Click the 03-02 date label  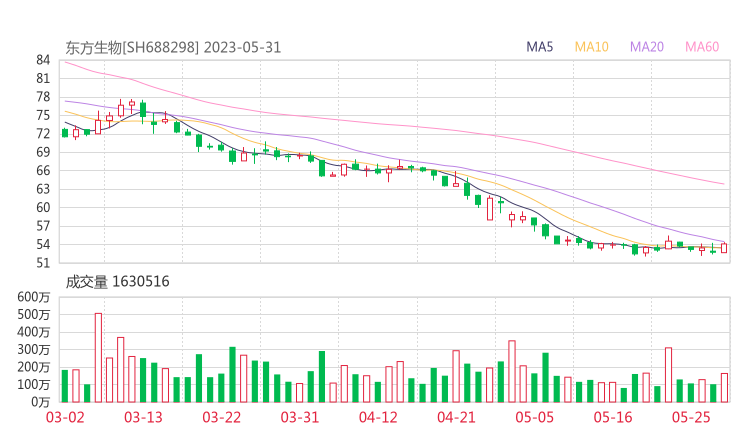tap(65, 417)
